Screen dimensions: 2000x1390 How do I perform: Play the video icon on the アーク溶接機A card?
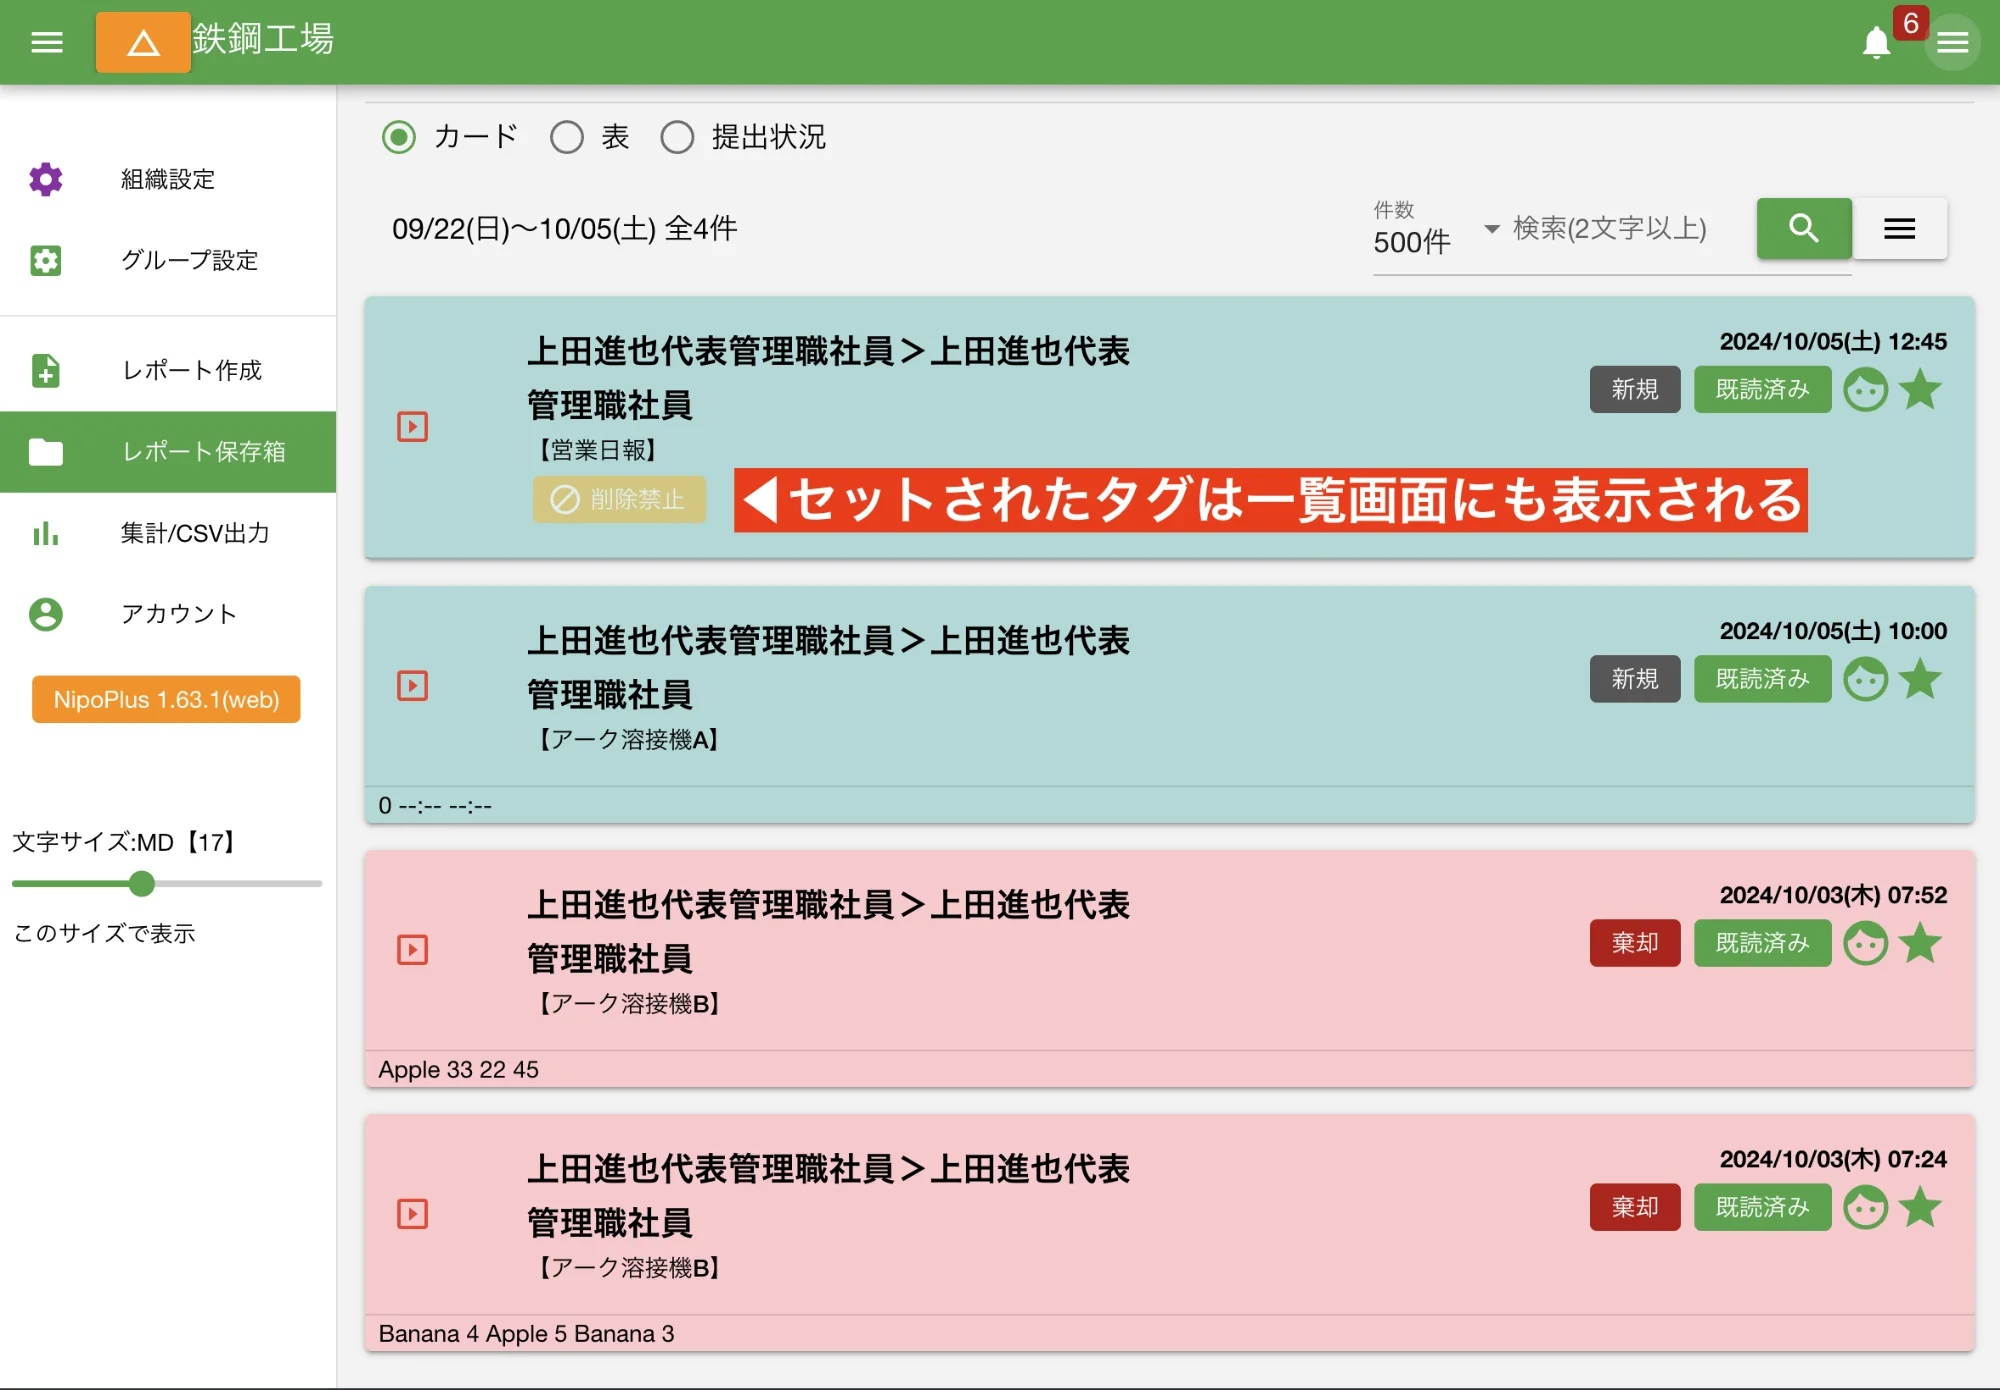411,685
